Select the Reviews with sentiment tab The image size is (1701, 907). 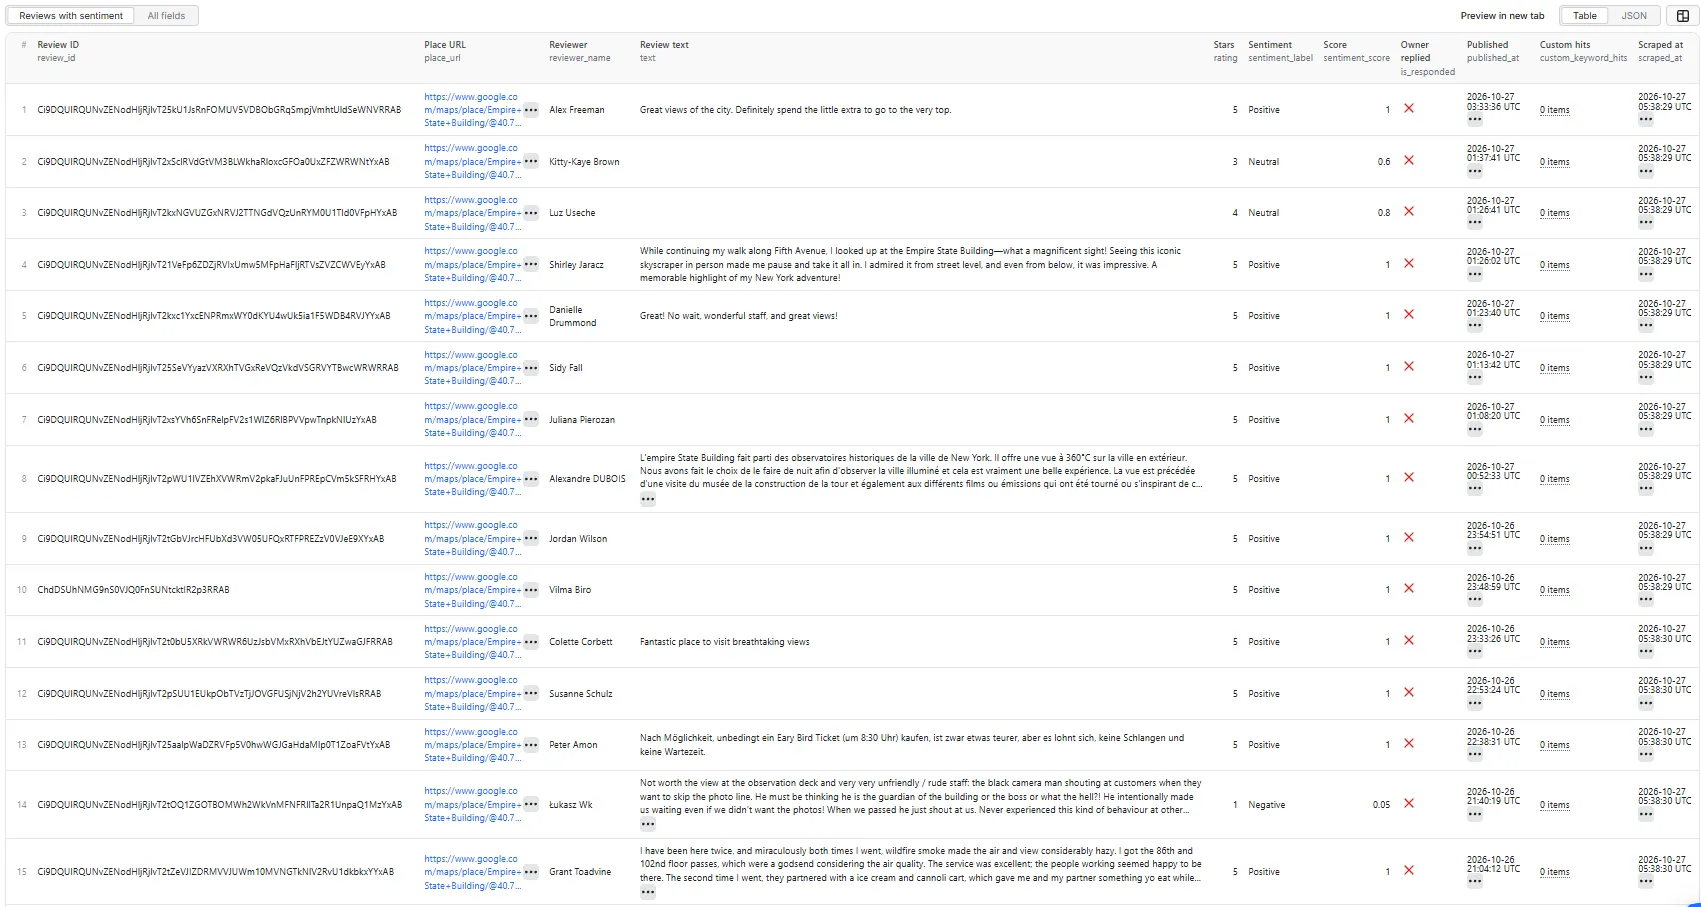pyautogui.click(x=71, y=16)
